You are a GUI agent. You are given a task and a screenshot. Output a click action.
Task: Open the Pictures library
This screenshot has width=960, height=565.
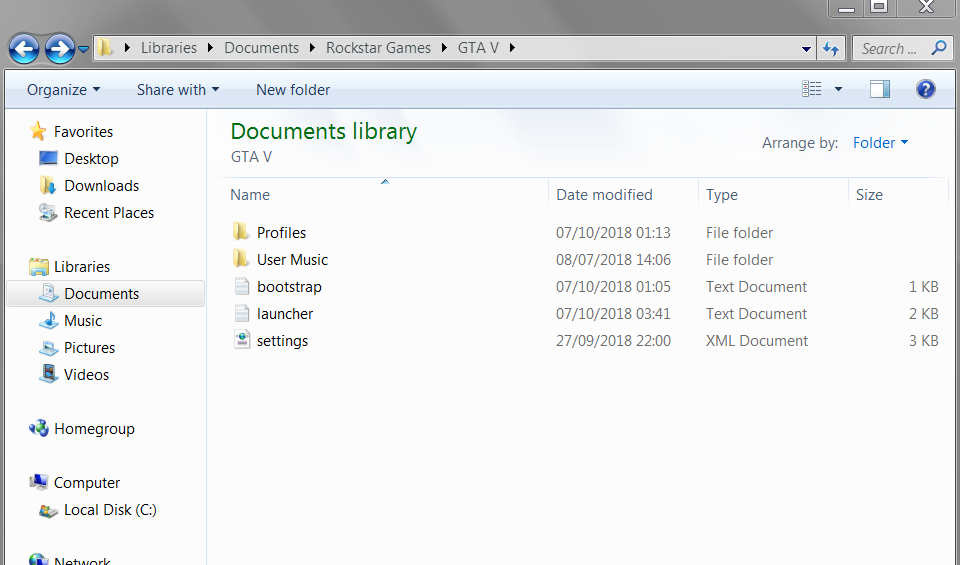click(89, 348)
